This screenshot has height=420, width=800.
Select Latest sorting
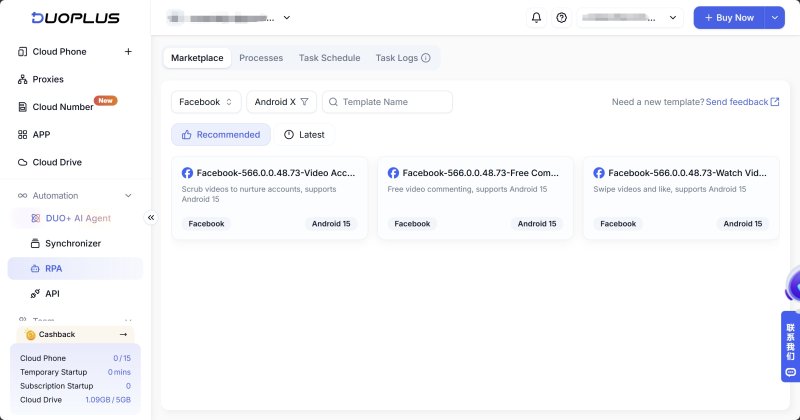point(304,135)
